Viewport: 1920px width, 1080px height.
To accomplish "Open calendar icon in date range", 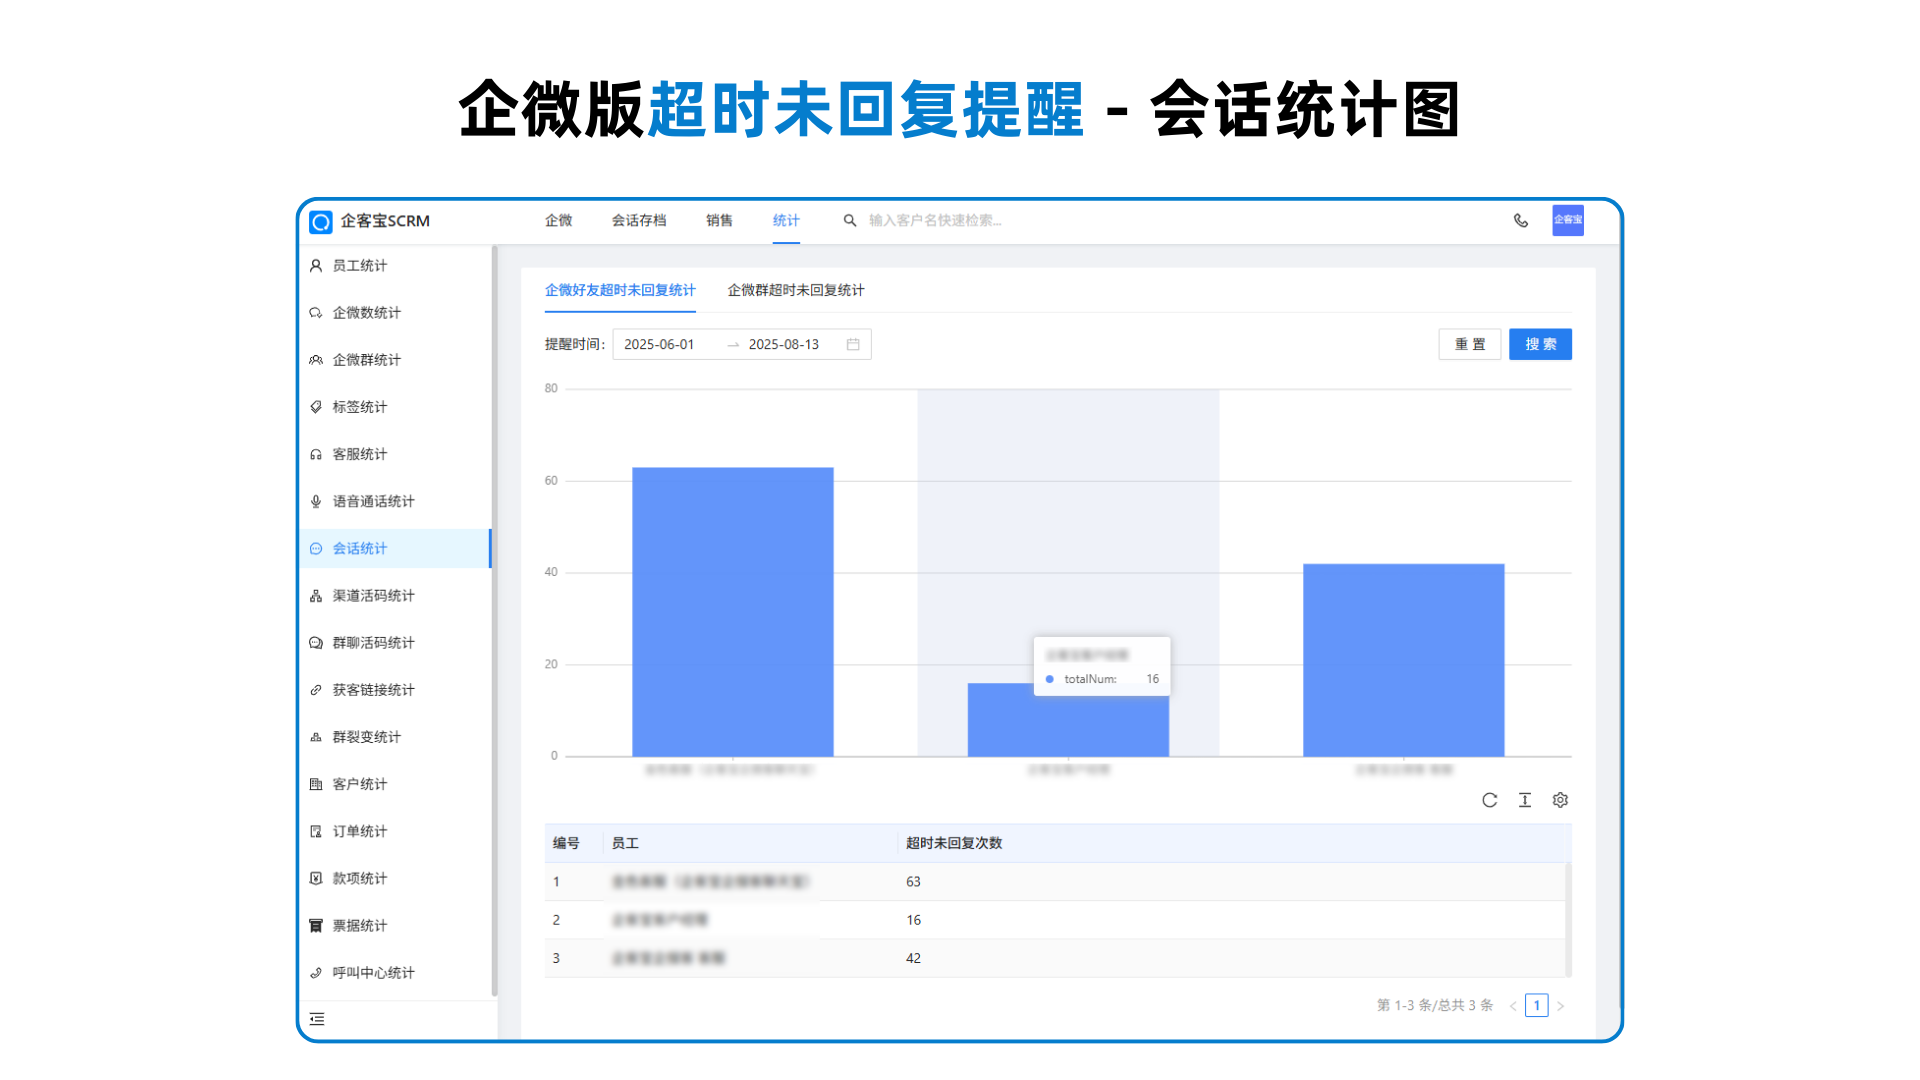I will [853, 344].
